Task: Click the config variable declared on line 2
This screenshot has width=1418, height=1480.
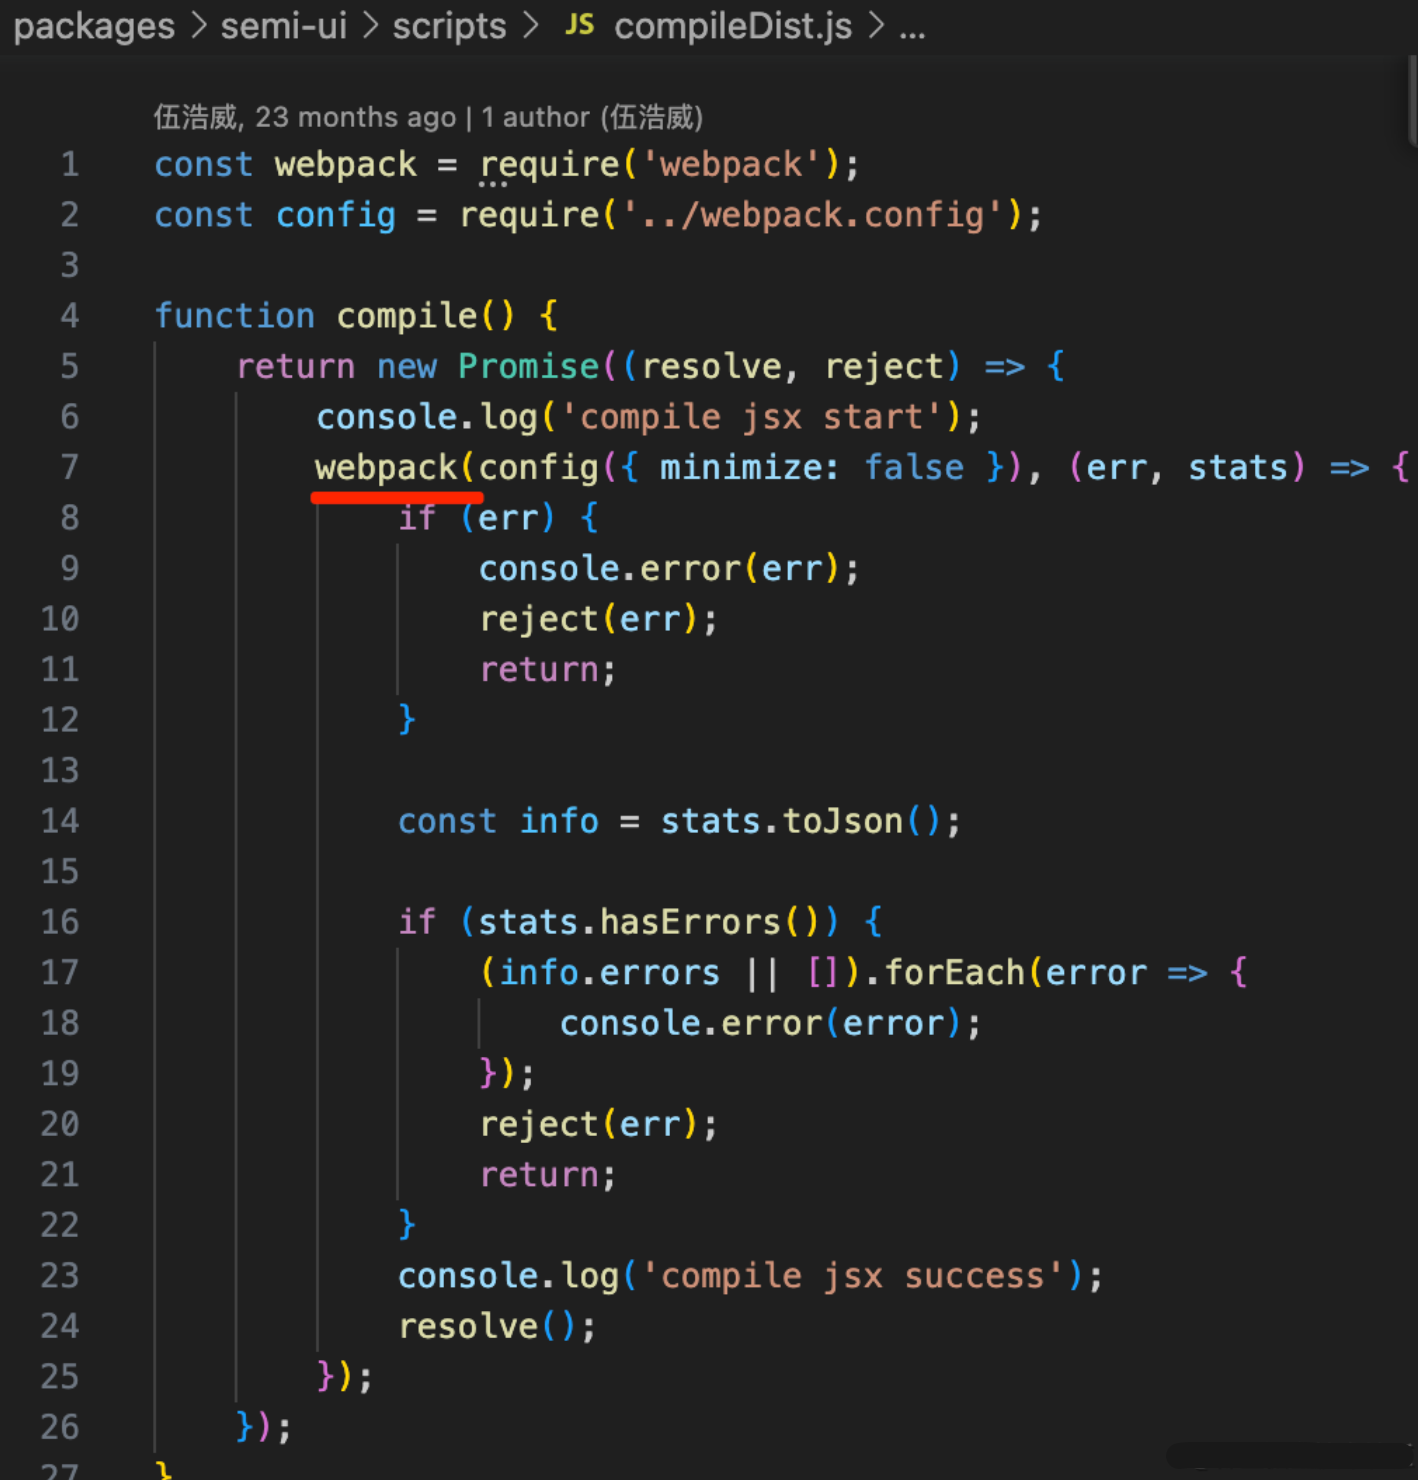Action: 336,215
